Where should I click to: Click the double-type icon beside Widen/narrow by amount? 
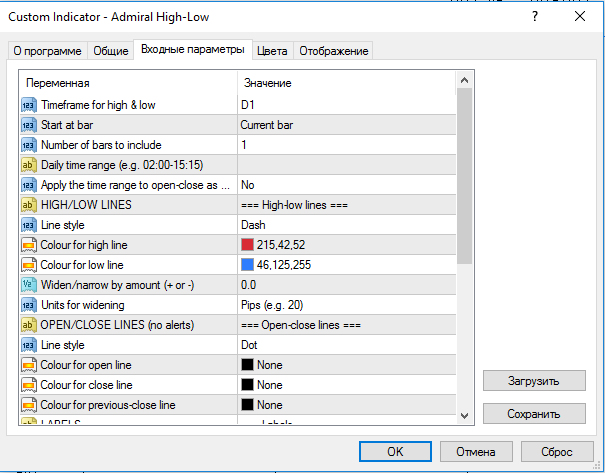coord(29,285)
